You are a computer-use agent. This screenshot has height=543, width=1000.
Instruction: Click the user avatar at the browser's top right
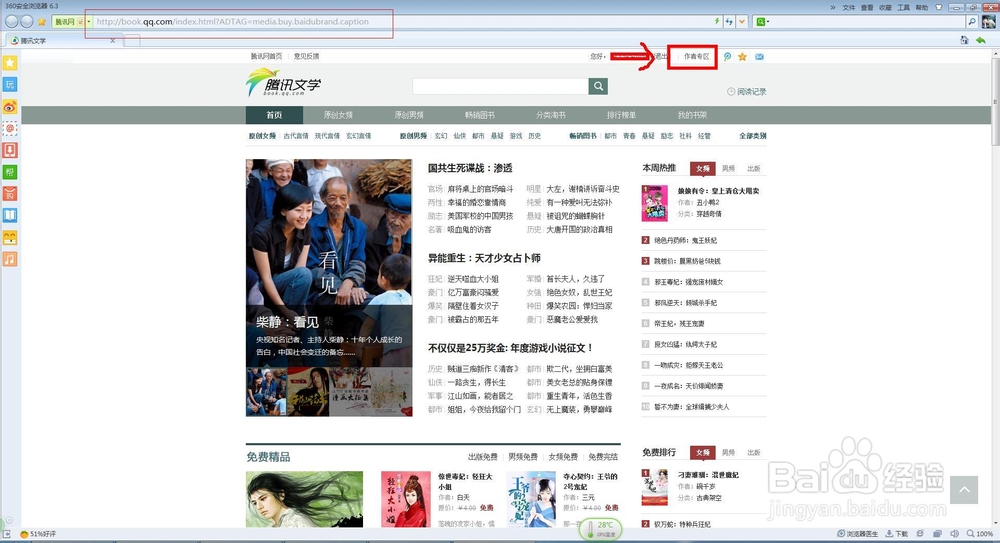(x=989, y=22)
